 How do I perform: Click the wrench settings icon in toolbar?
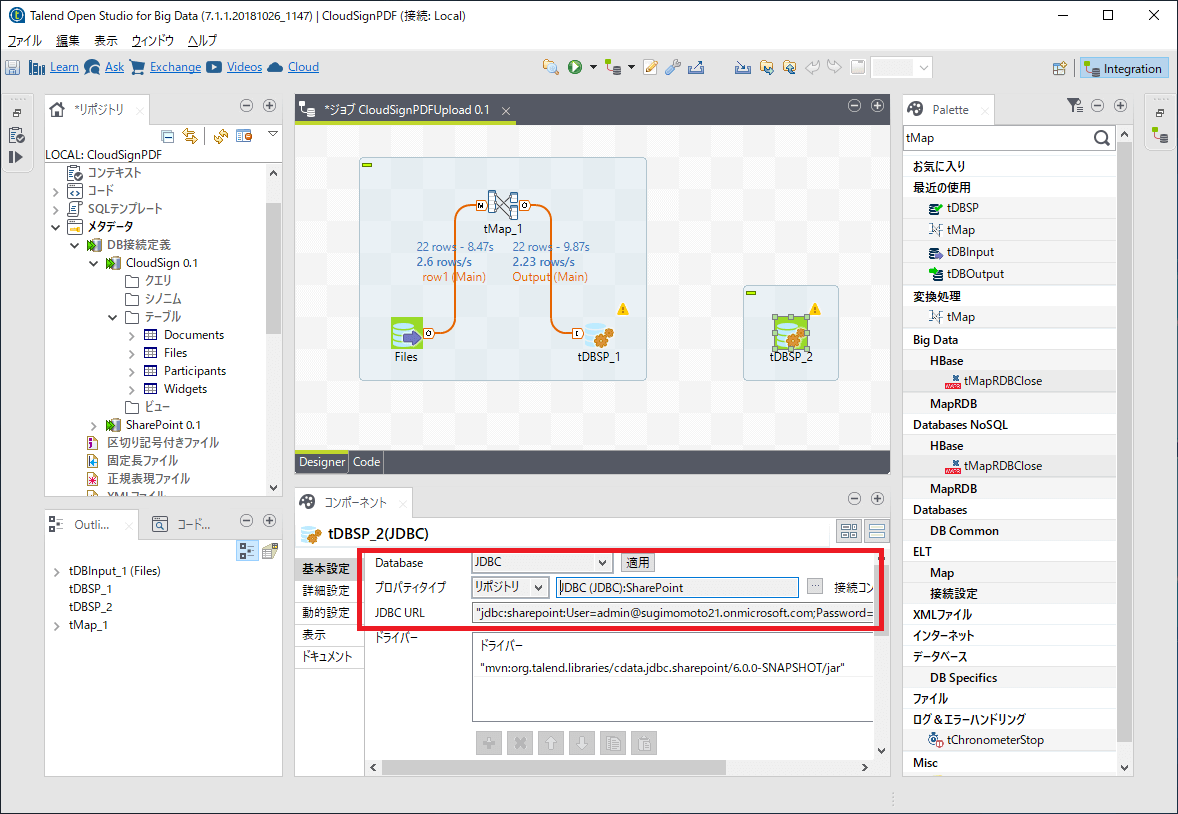(x=672, y=68)
